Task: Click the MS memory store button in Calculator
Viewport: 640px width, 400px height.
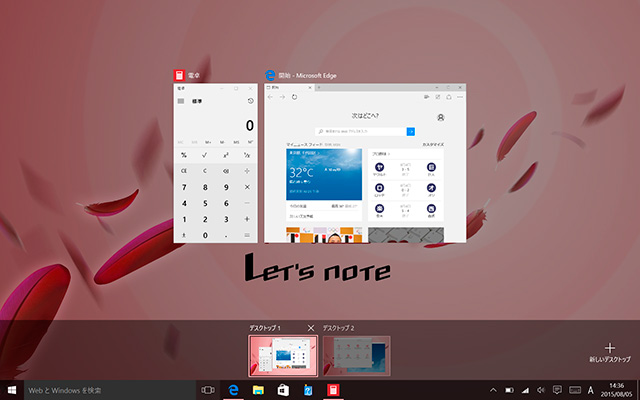Action: click(236, 142)
